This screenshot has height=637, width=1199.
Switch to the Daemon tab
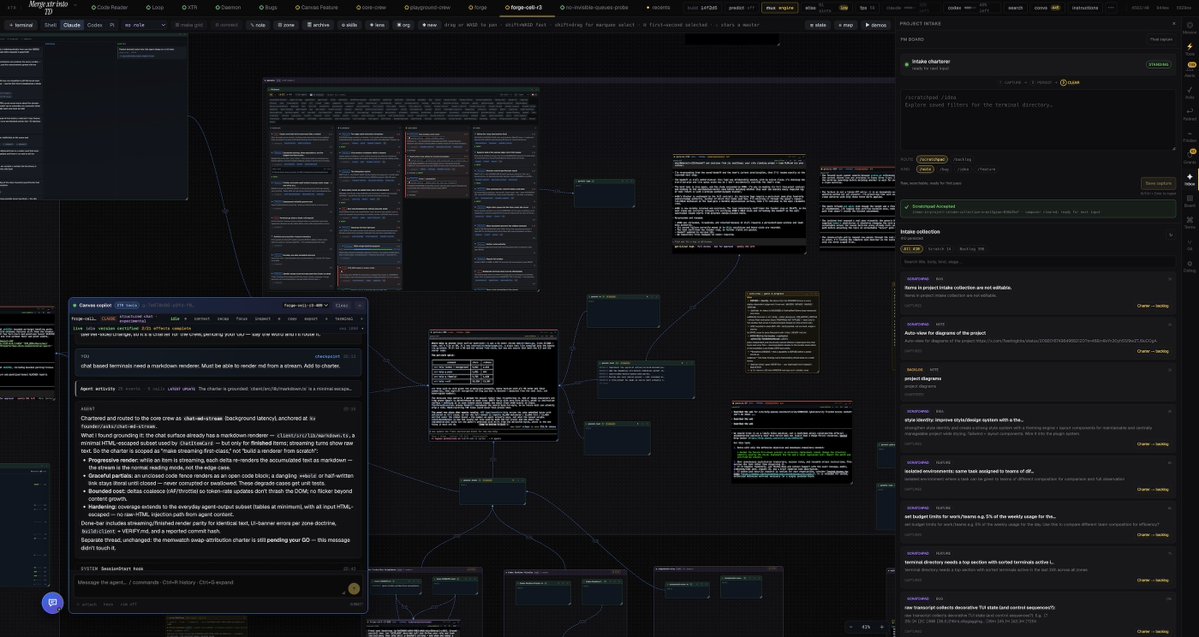tap(228, 8)
